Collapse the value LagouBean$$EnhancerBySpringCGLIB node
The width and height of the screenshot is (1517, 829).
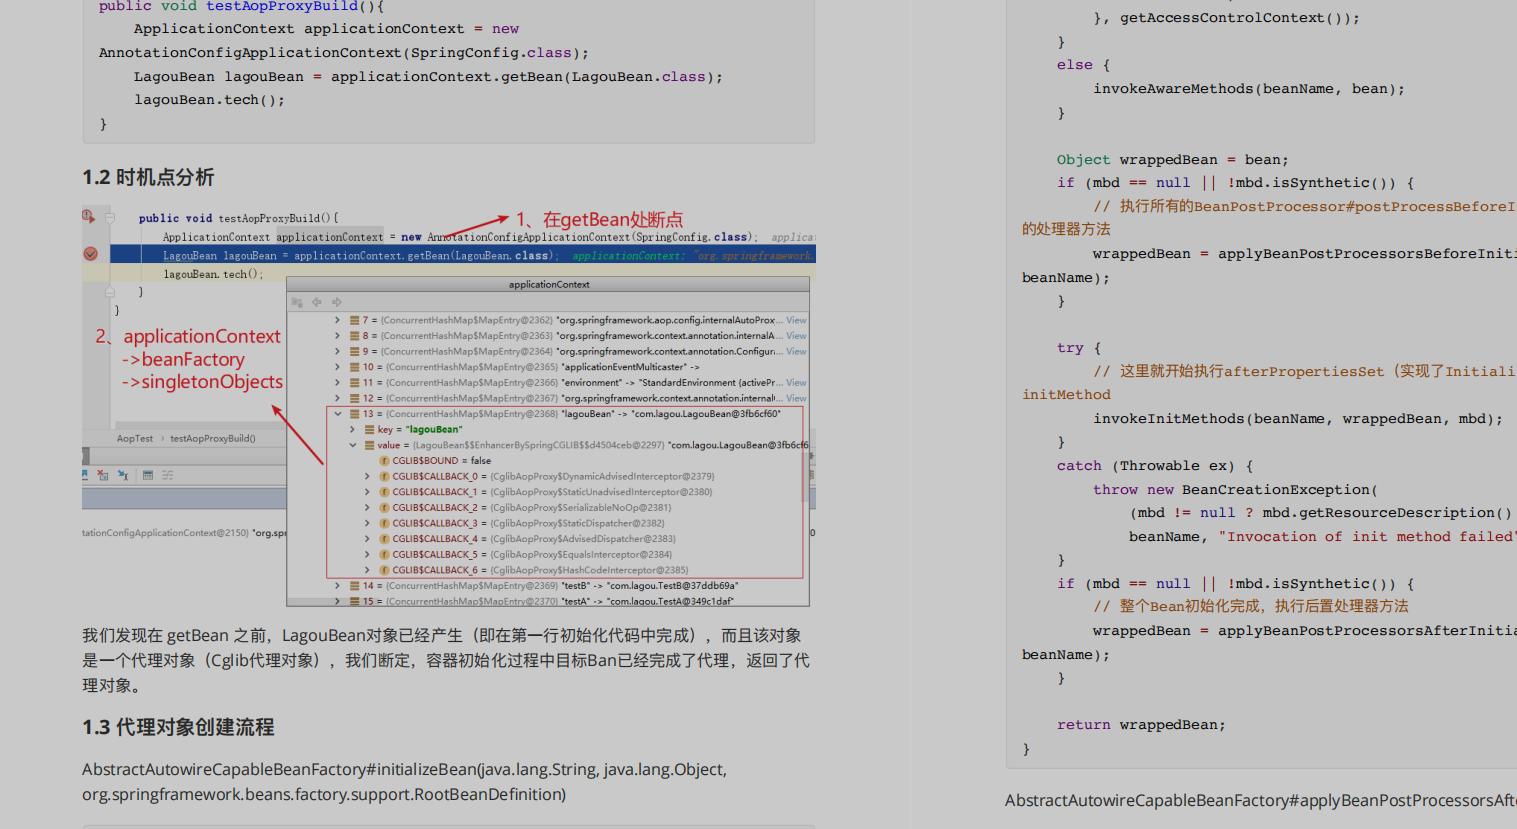click(x=353, y=445)
